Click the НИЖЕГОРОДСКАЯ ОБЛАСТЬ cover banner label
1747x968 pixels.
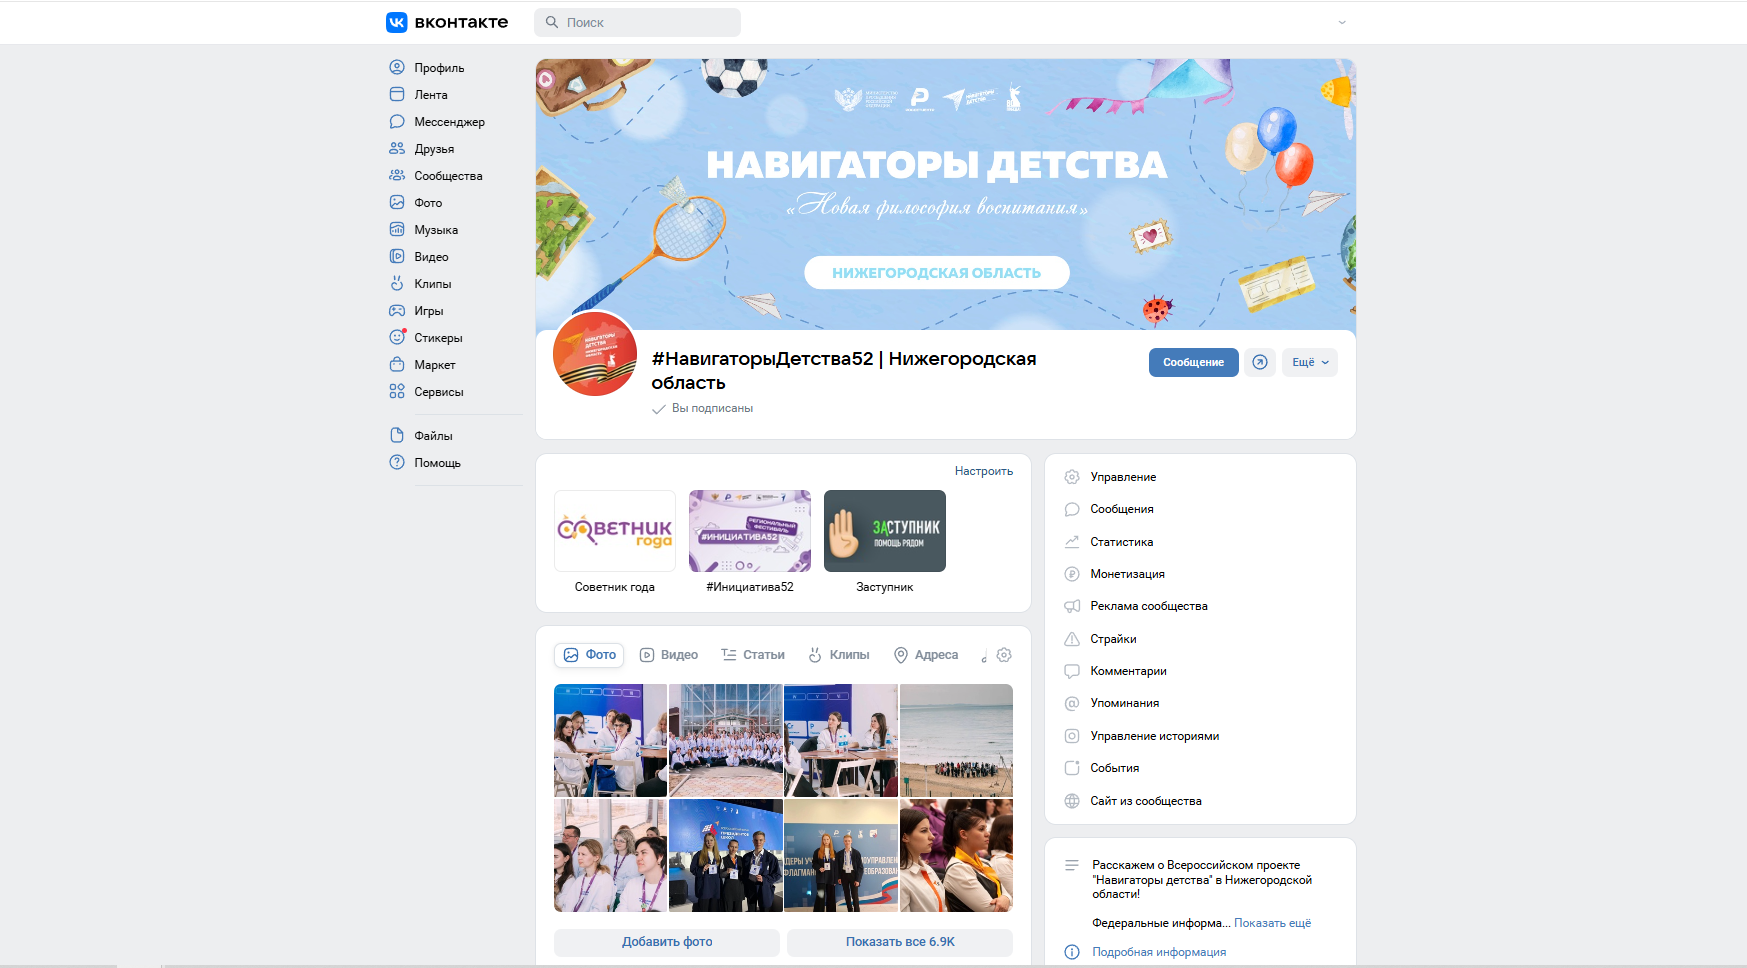[x=937, y=272]
